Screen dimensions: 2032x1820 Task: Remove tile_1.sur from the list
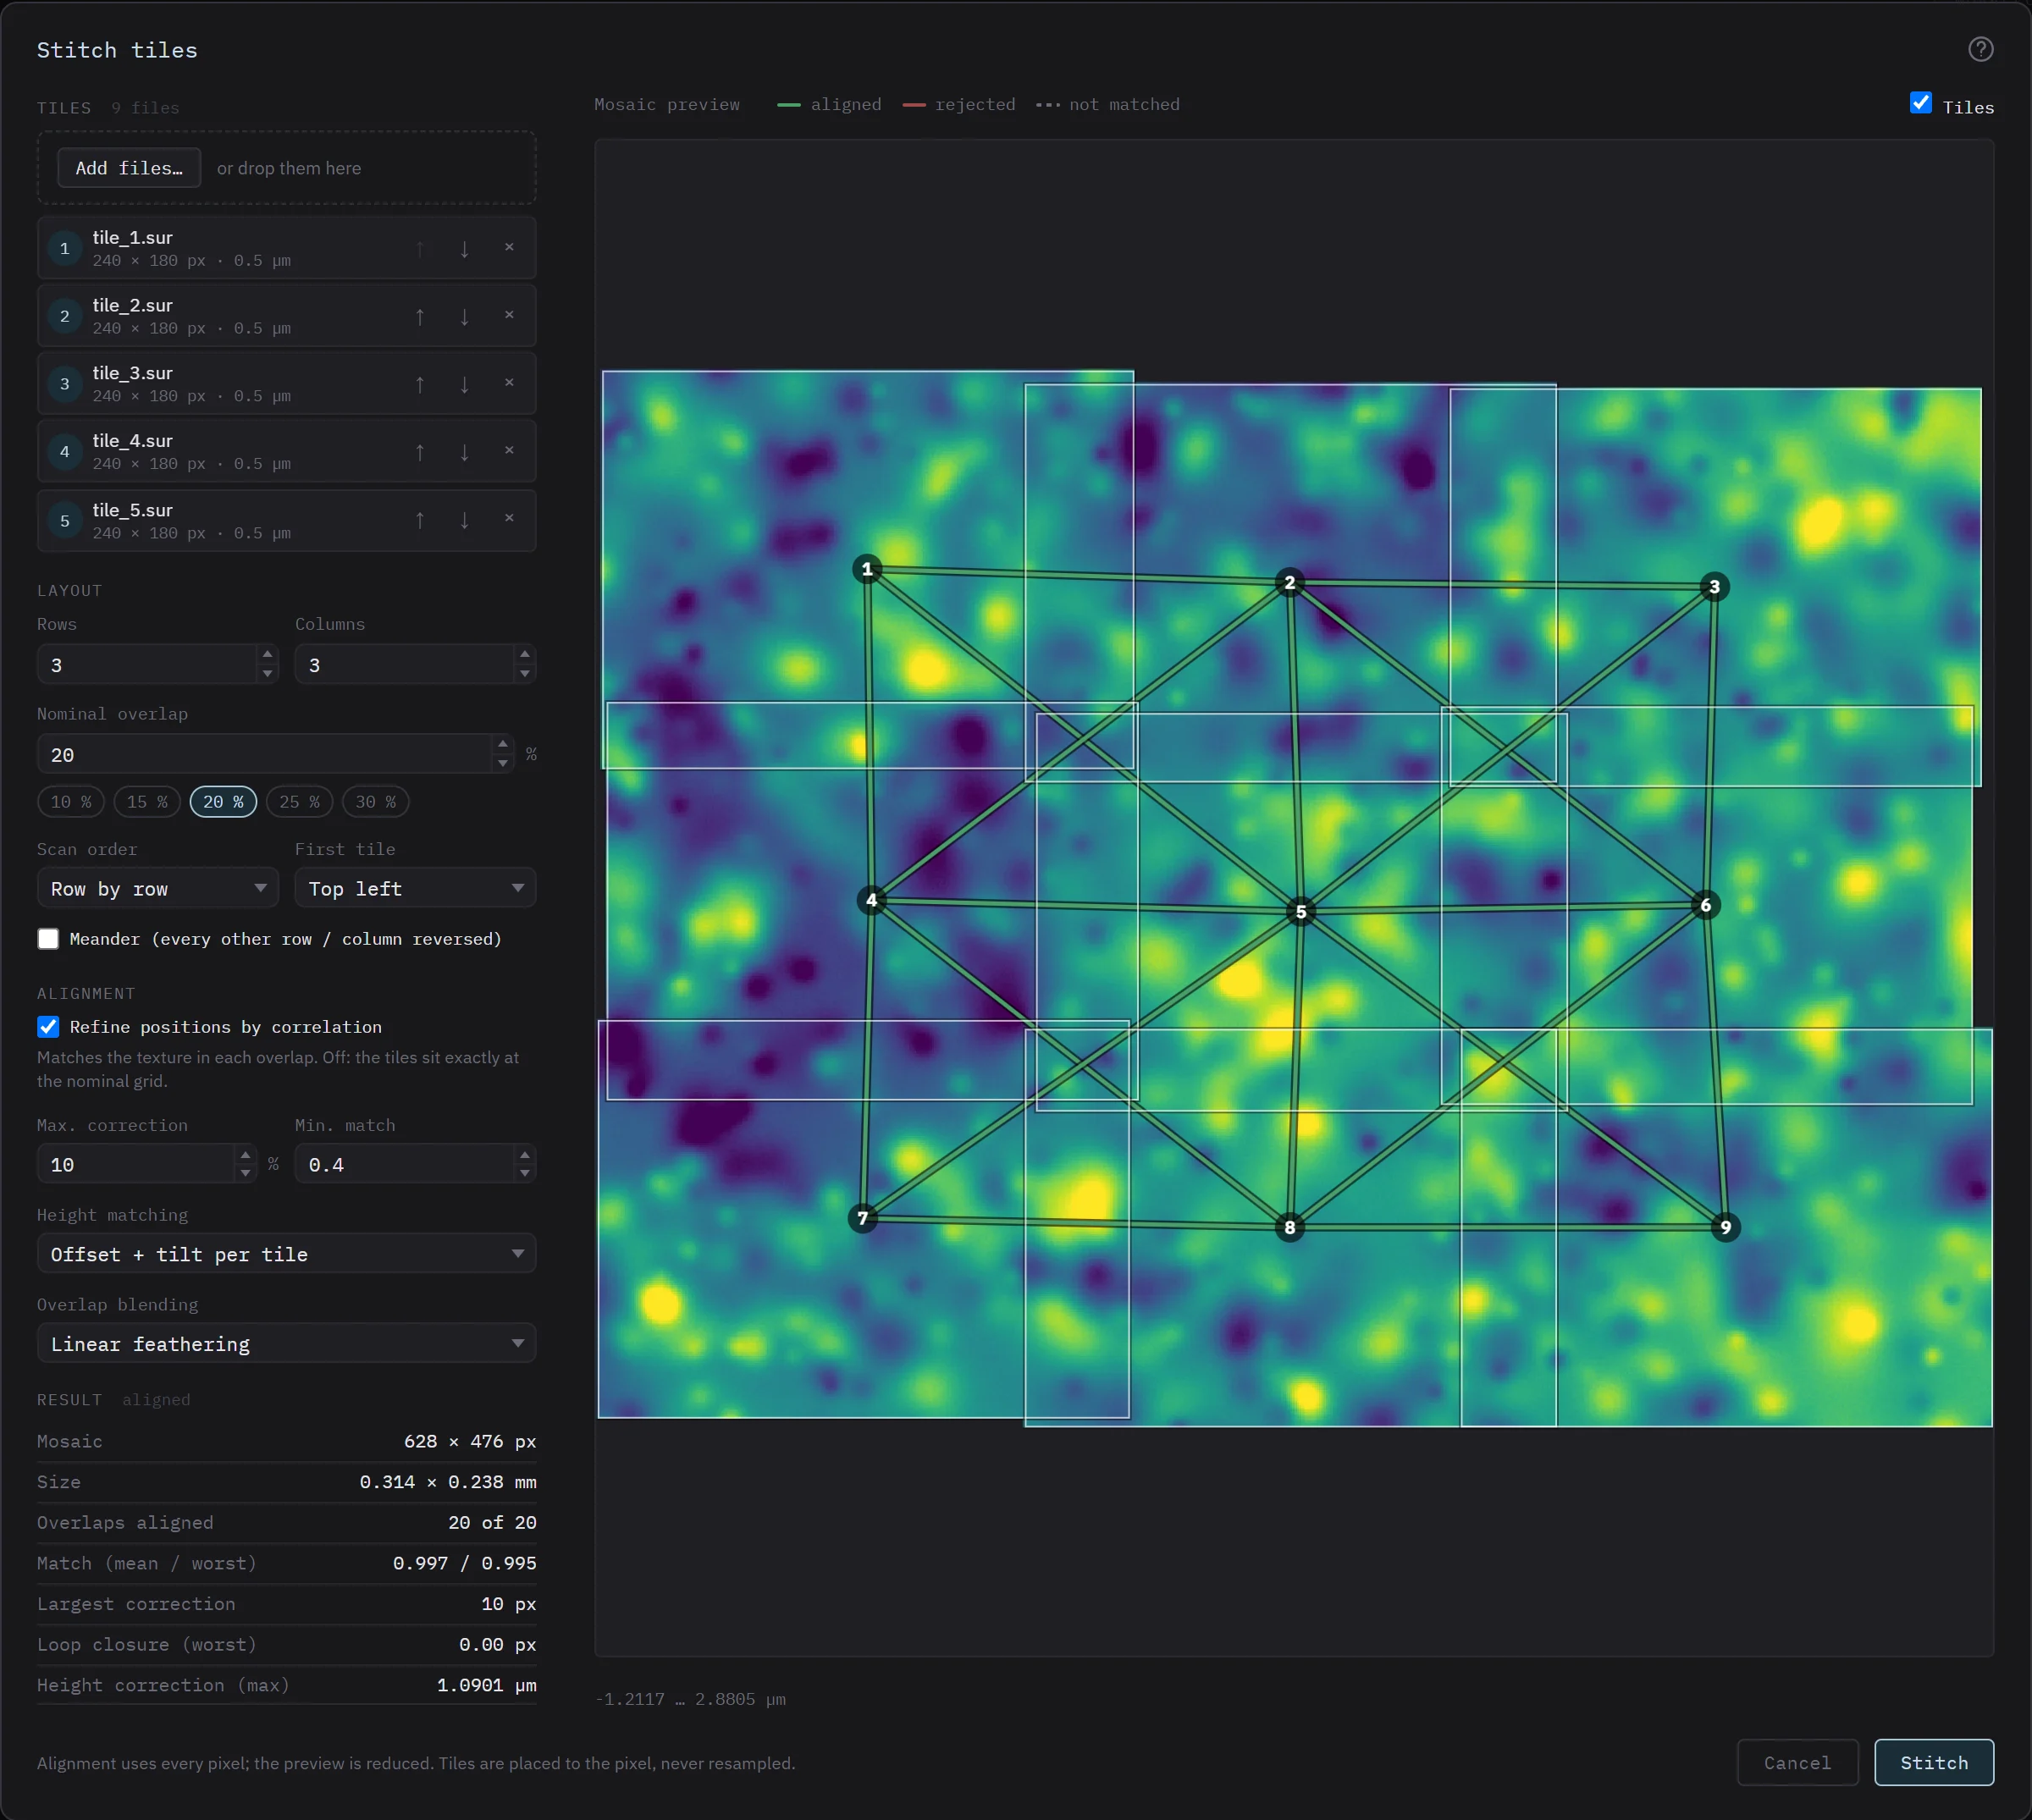(509, 247)
